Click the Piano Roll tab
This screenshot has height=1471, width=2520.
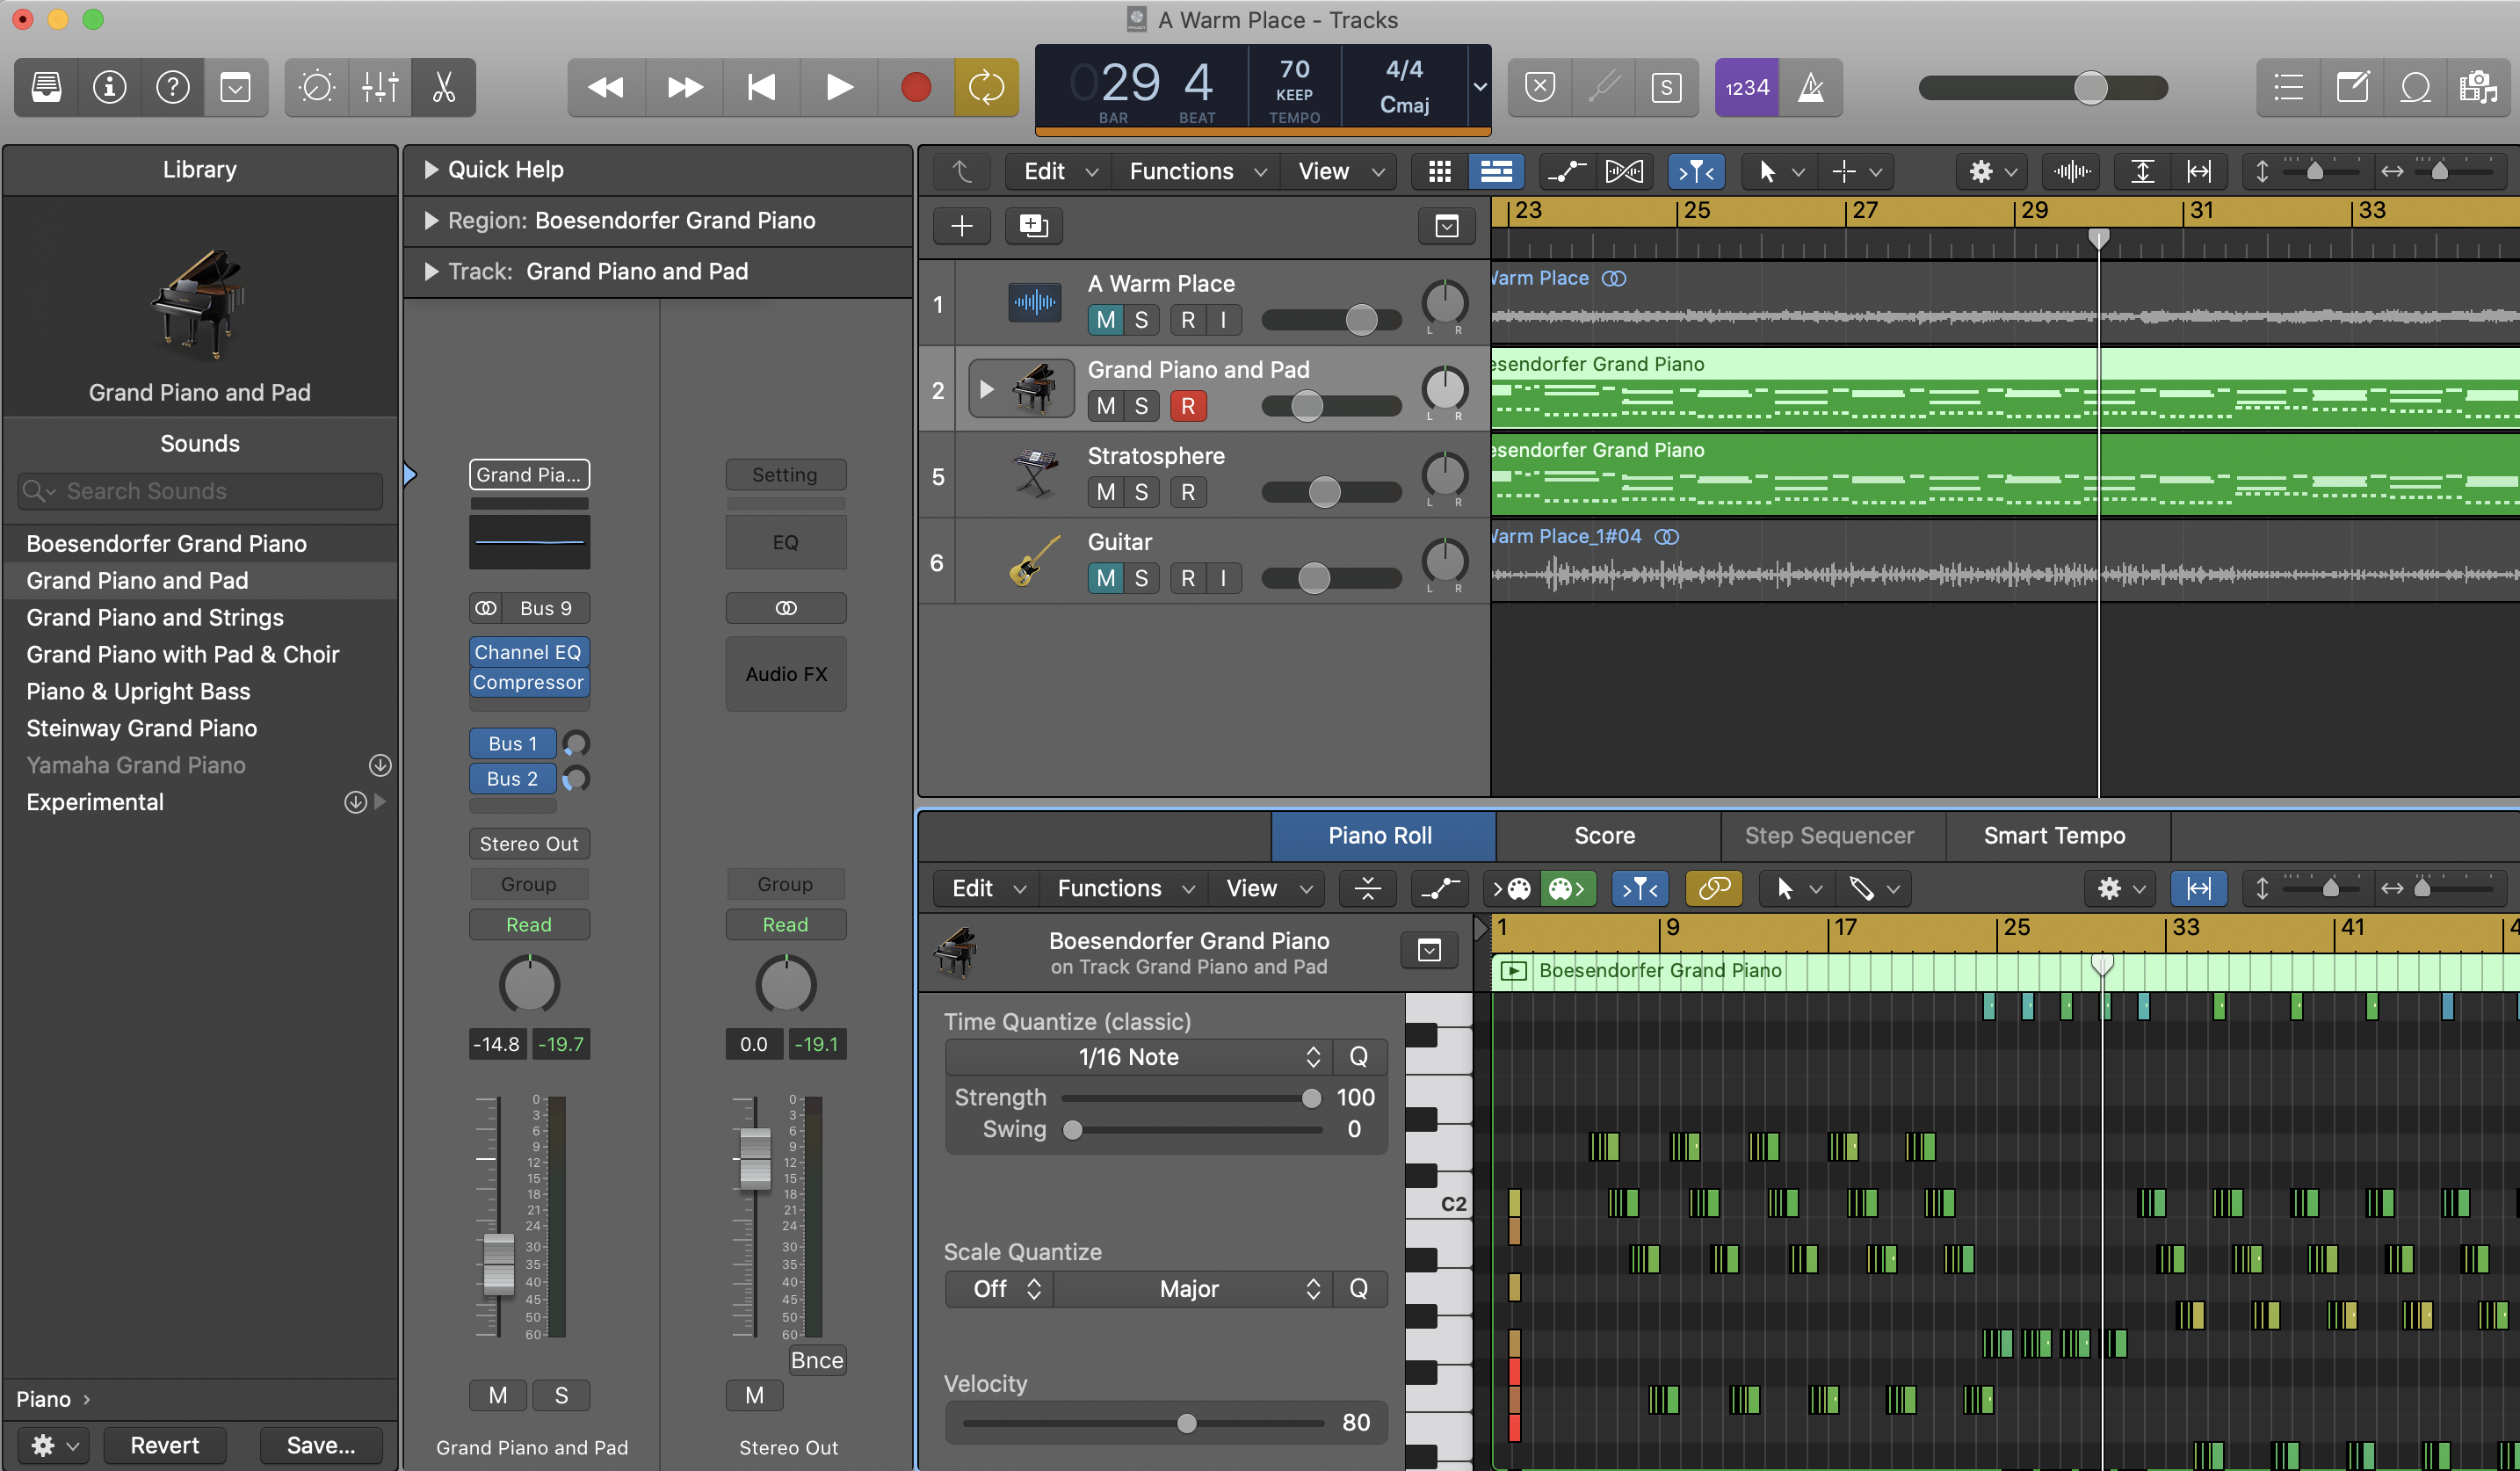(1380, 836)
